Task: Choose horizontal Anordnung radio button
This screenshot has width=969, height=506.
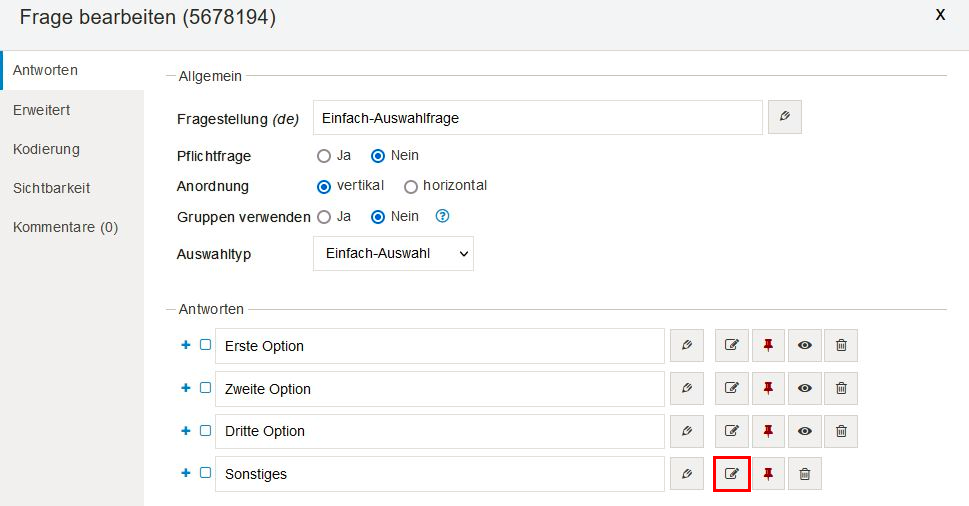Action: coord(411,186)
